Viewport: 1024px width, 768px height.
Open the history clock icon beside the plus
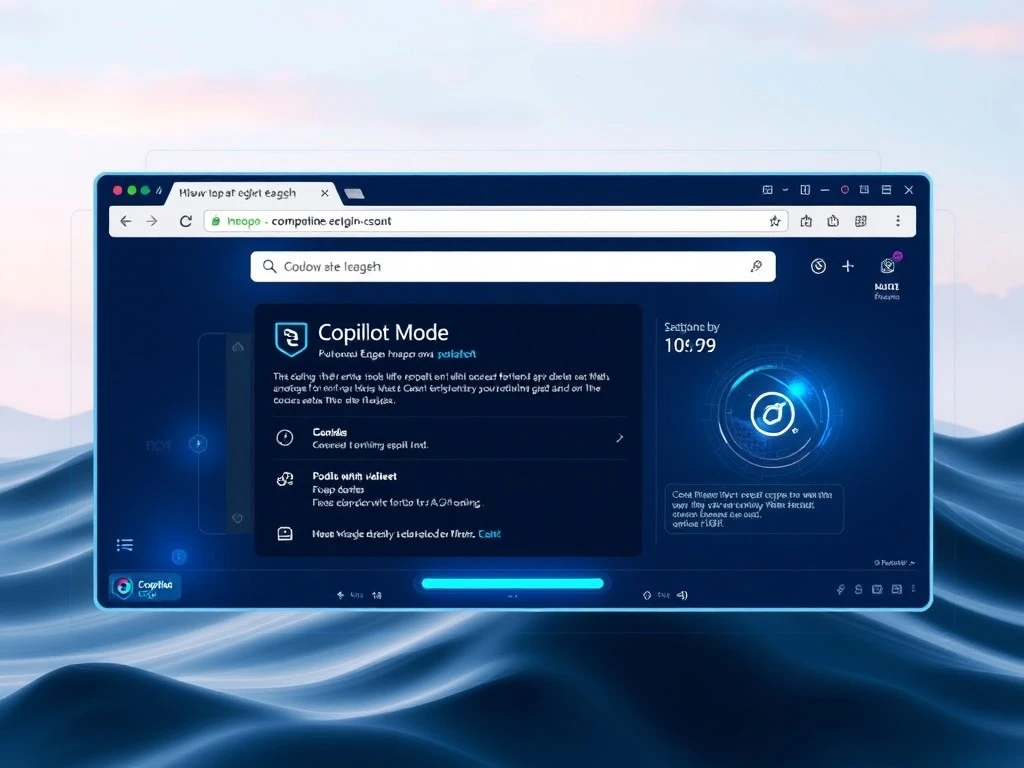(818, 266)
